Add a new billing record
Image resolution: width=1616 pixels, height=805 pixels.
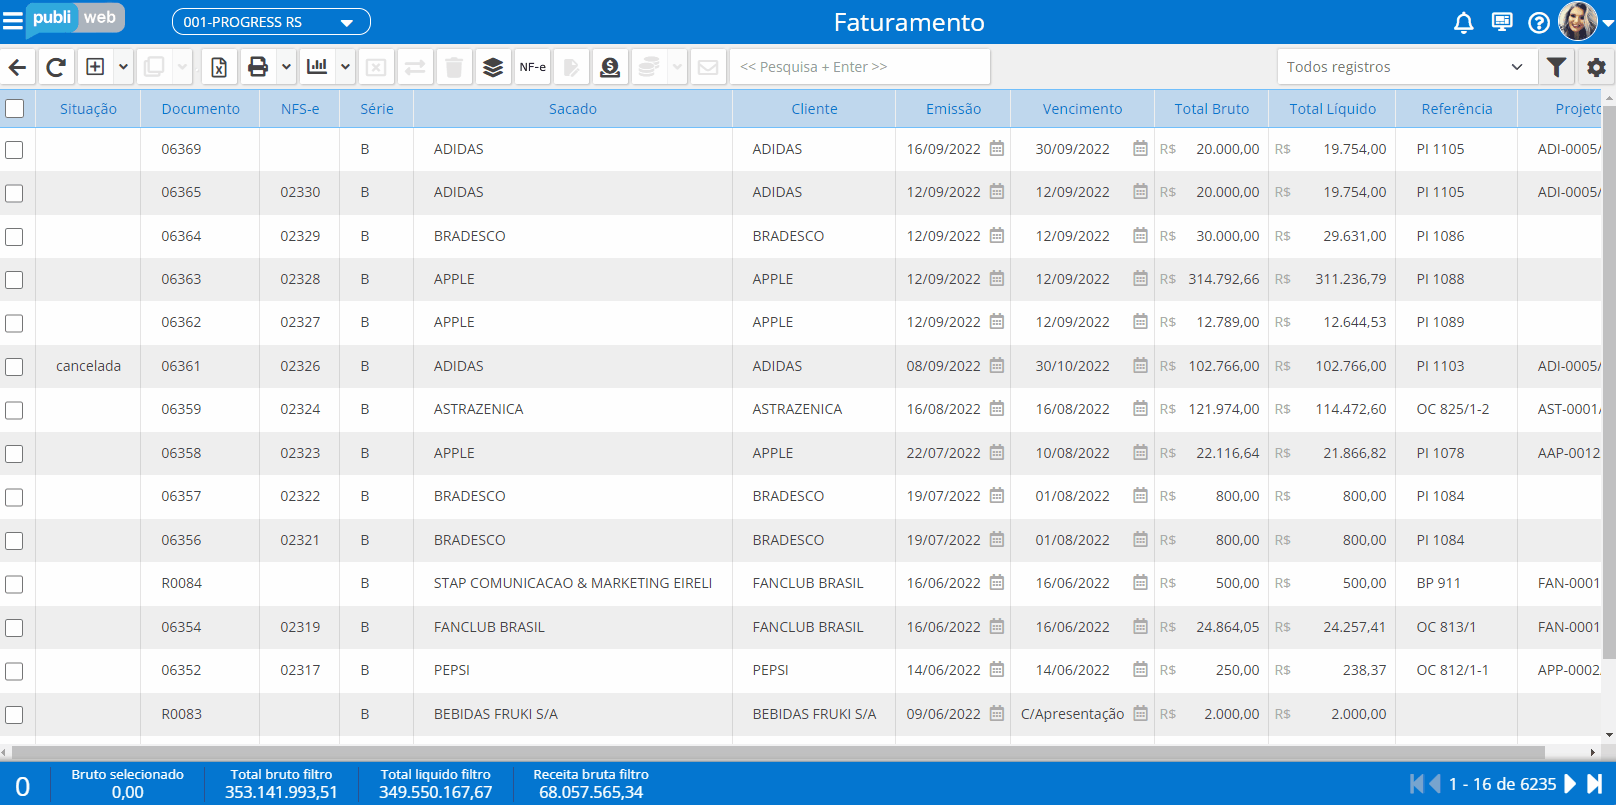95,67
